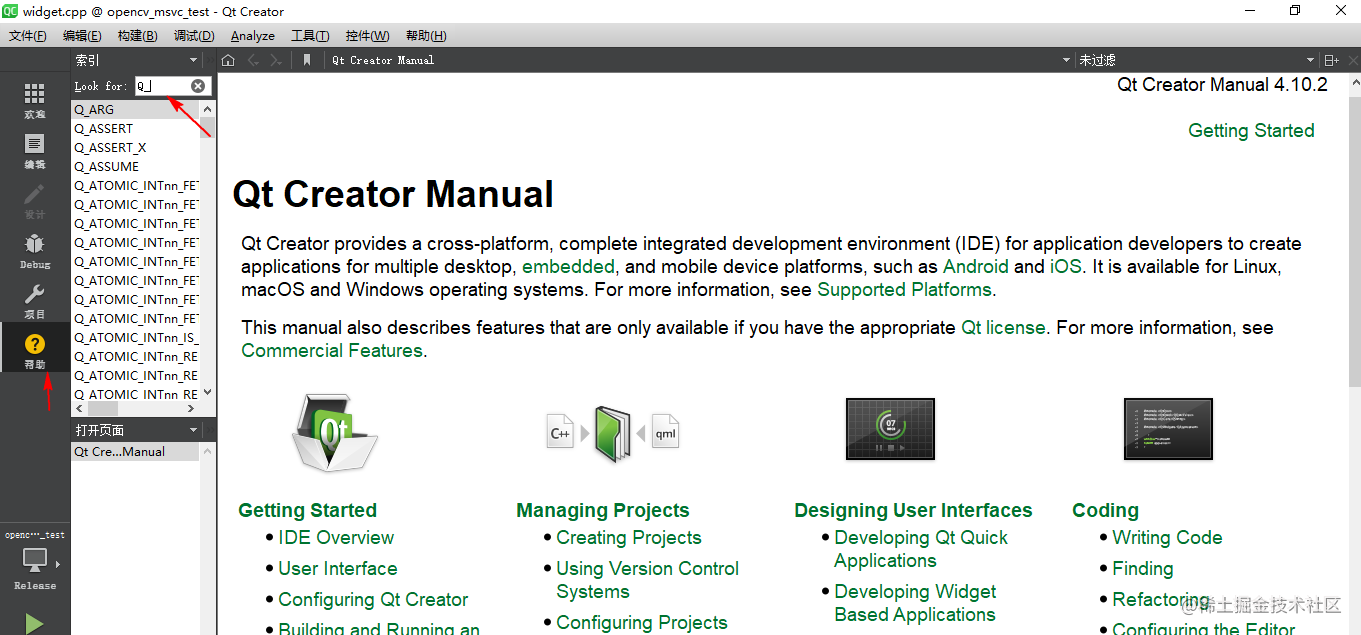Follow the Android link
This screenshot has width=1361, height=635.
click(x=976, y=267)
